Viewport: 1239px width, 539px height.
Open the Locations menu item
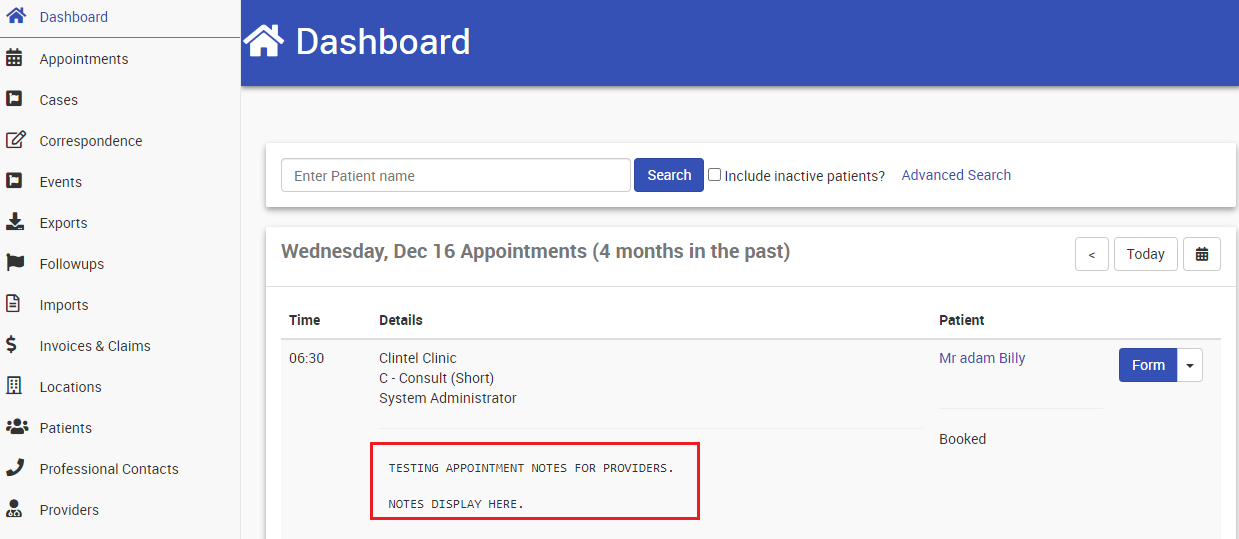[71, 387]
